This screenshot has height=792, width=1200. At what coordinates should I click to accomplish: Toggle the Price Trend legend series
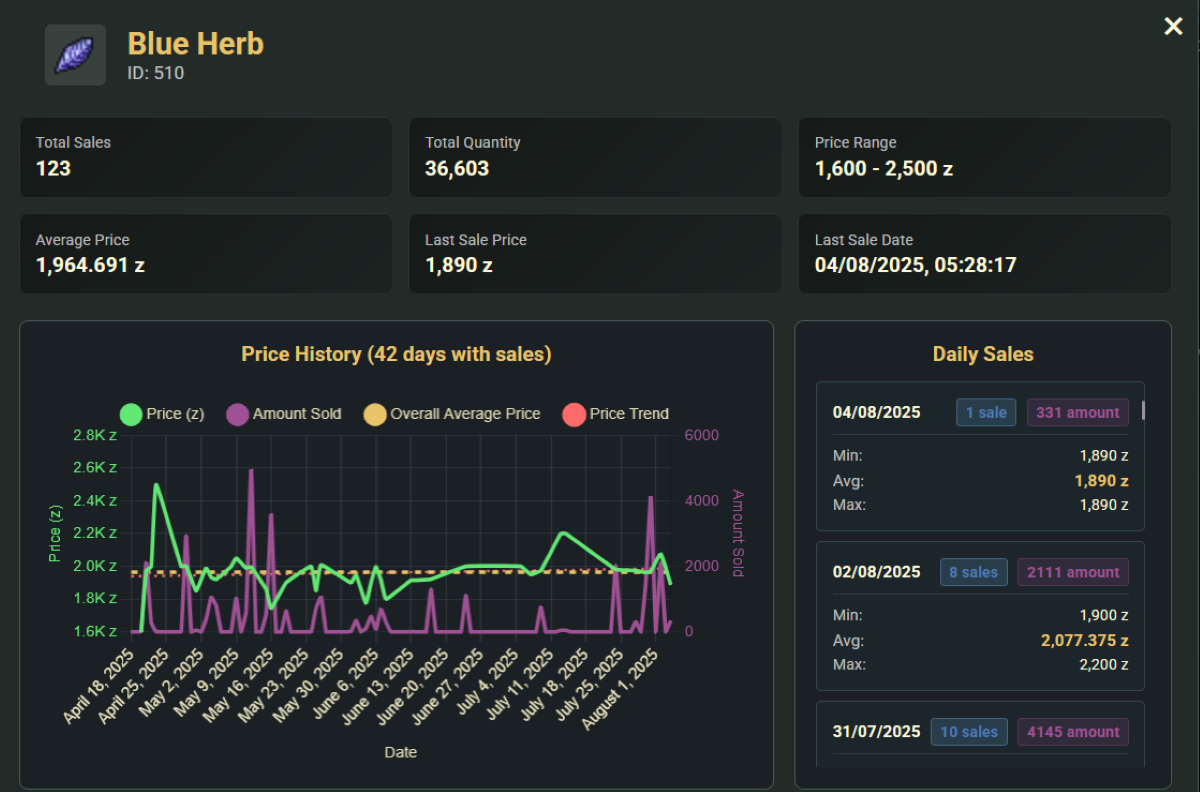coord(615,414)
